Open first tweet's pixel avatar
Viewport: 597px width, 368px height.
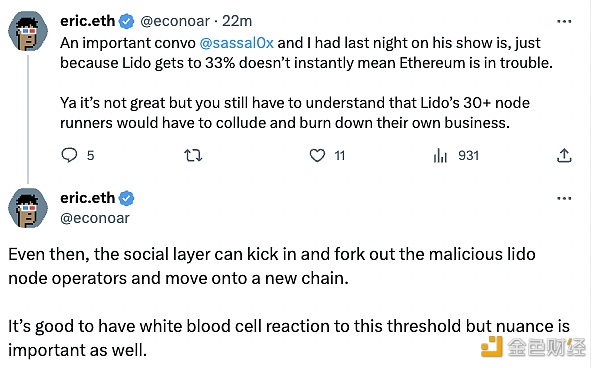click(x=28, y=31)
